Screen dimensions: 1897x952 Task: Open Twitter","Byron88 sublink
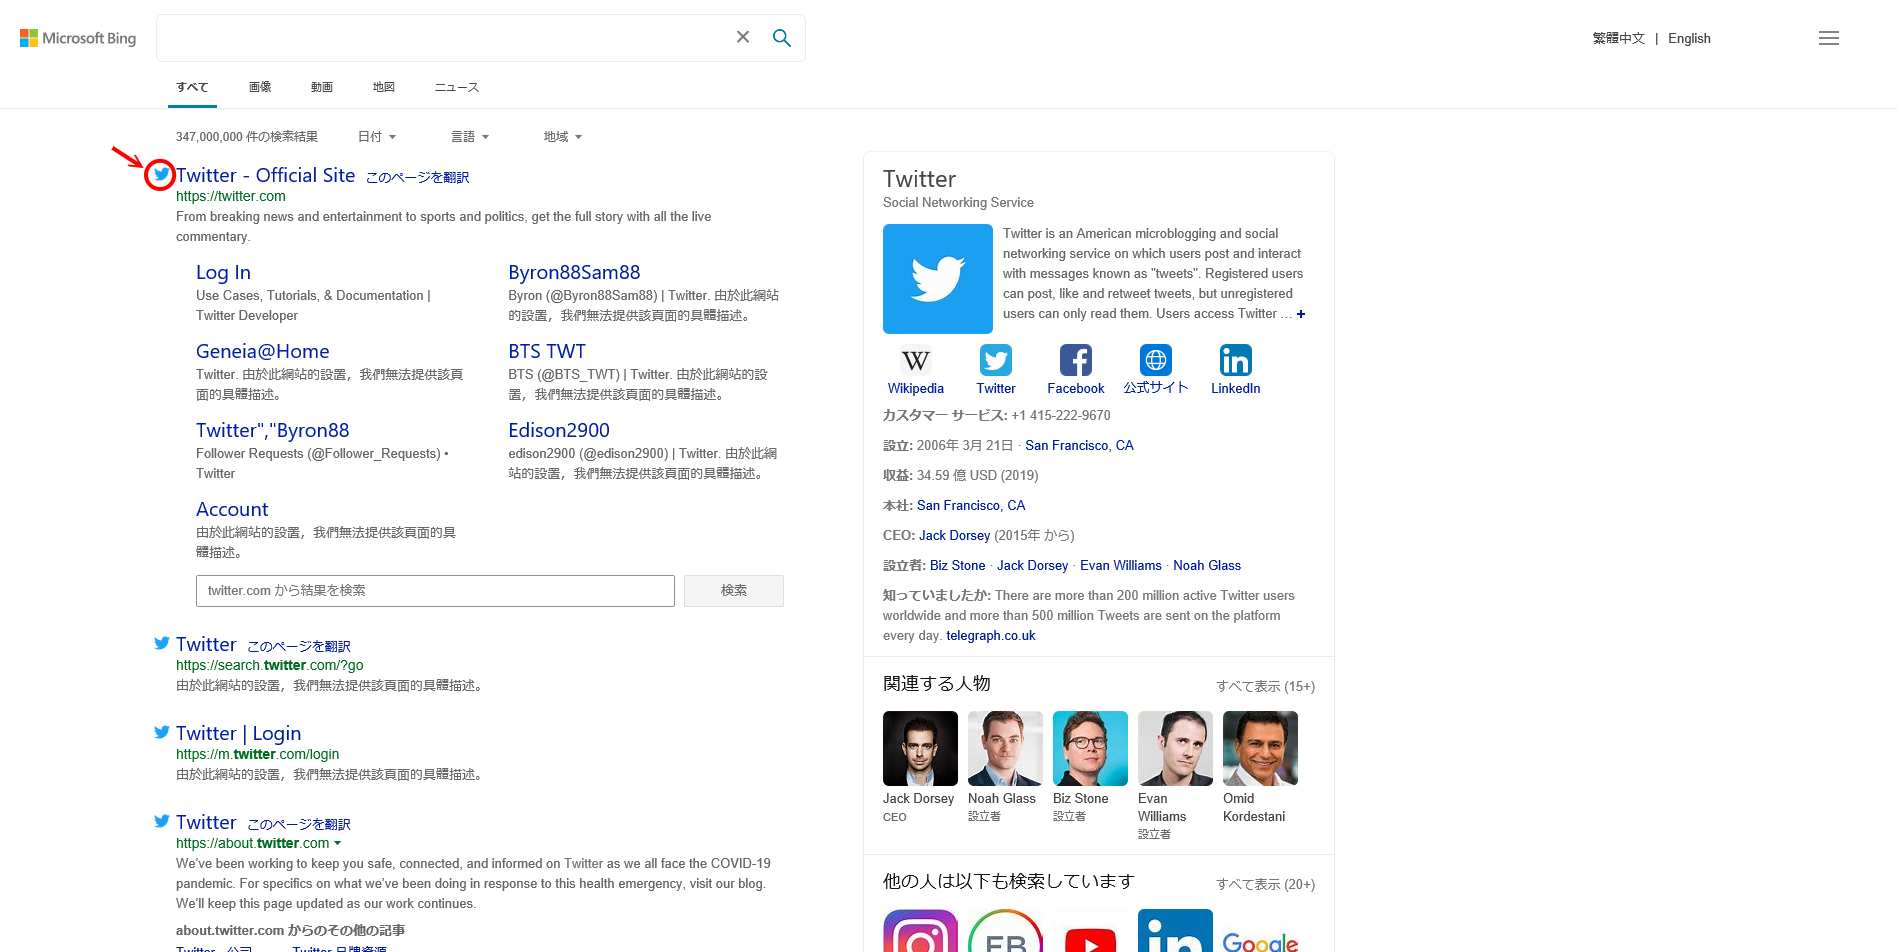click(273, 430)
